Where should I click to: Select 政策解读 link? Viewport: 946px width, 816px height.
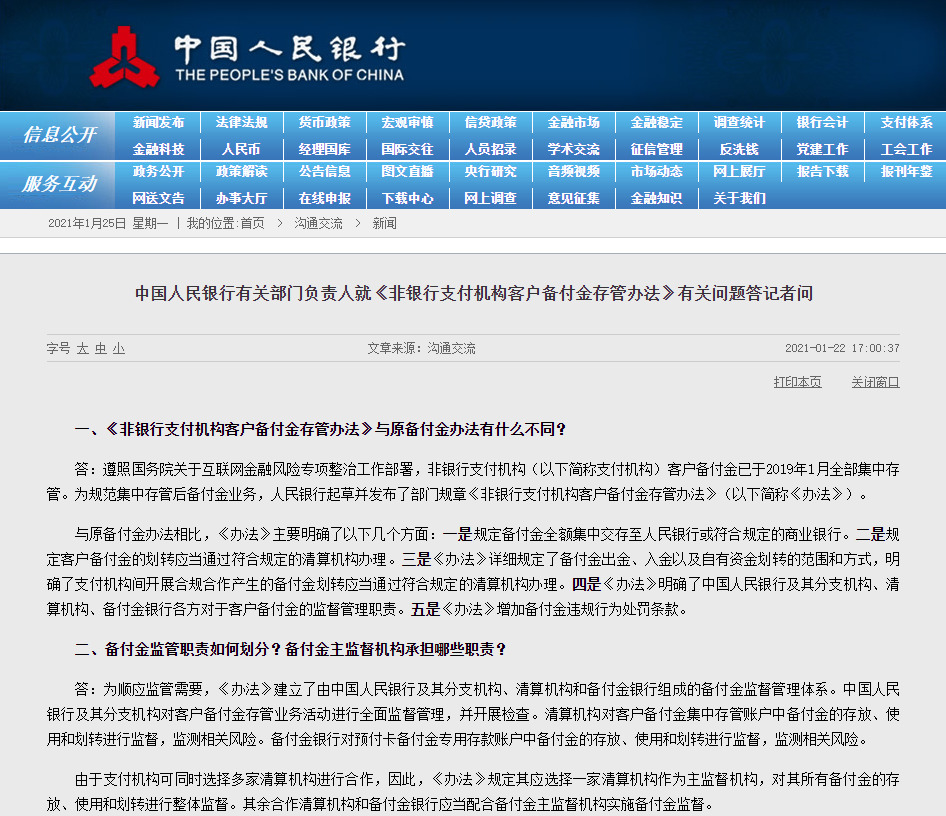click(241, 171)
